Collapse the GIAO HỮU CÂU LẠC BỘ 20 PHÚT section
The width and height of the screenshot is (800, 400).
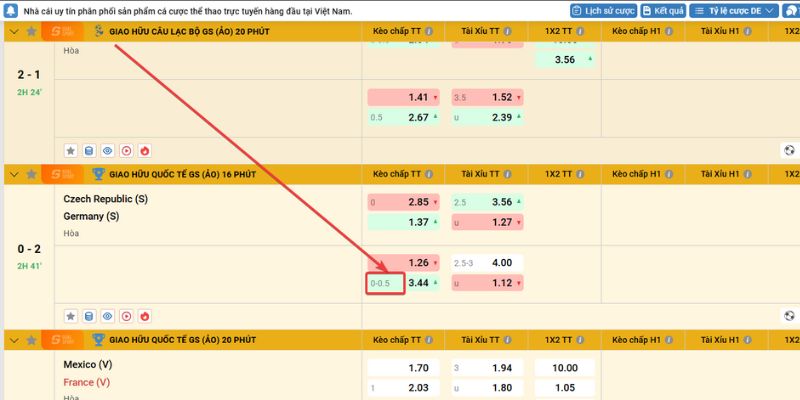tap(13, 33)
